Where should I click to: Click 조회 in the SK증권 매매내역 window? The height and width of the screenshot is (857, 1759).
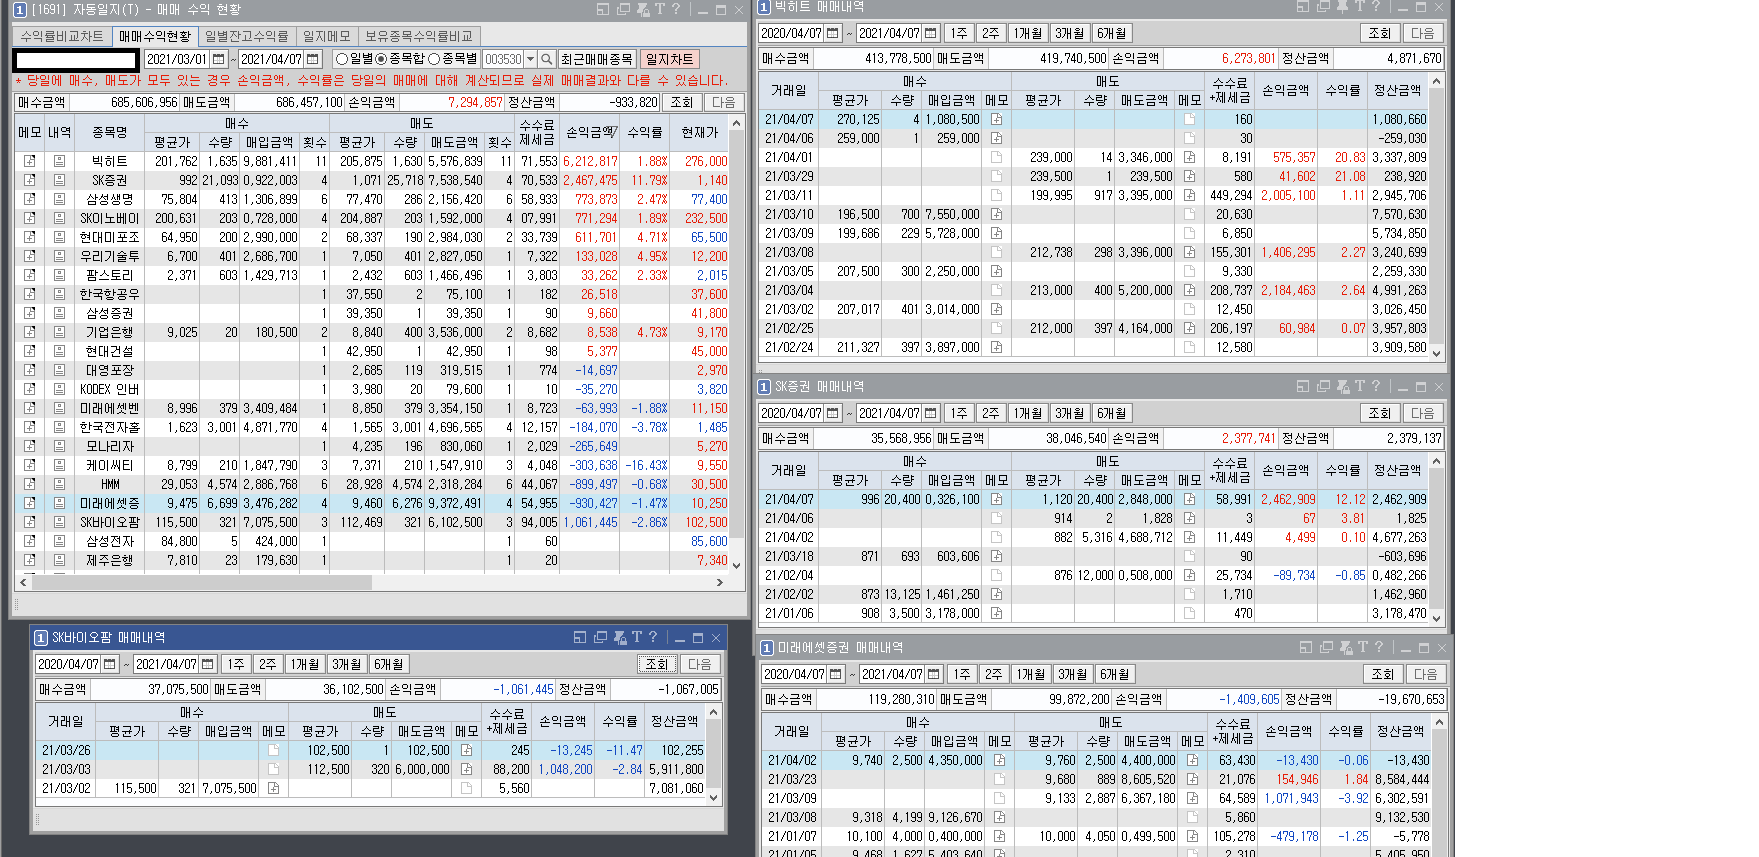pyautogui.click(x=1380, y=413)
